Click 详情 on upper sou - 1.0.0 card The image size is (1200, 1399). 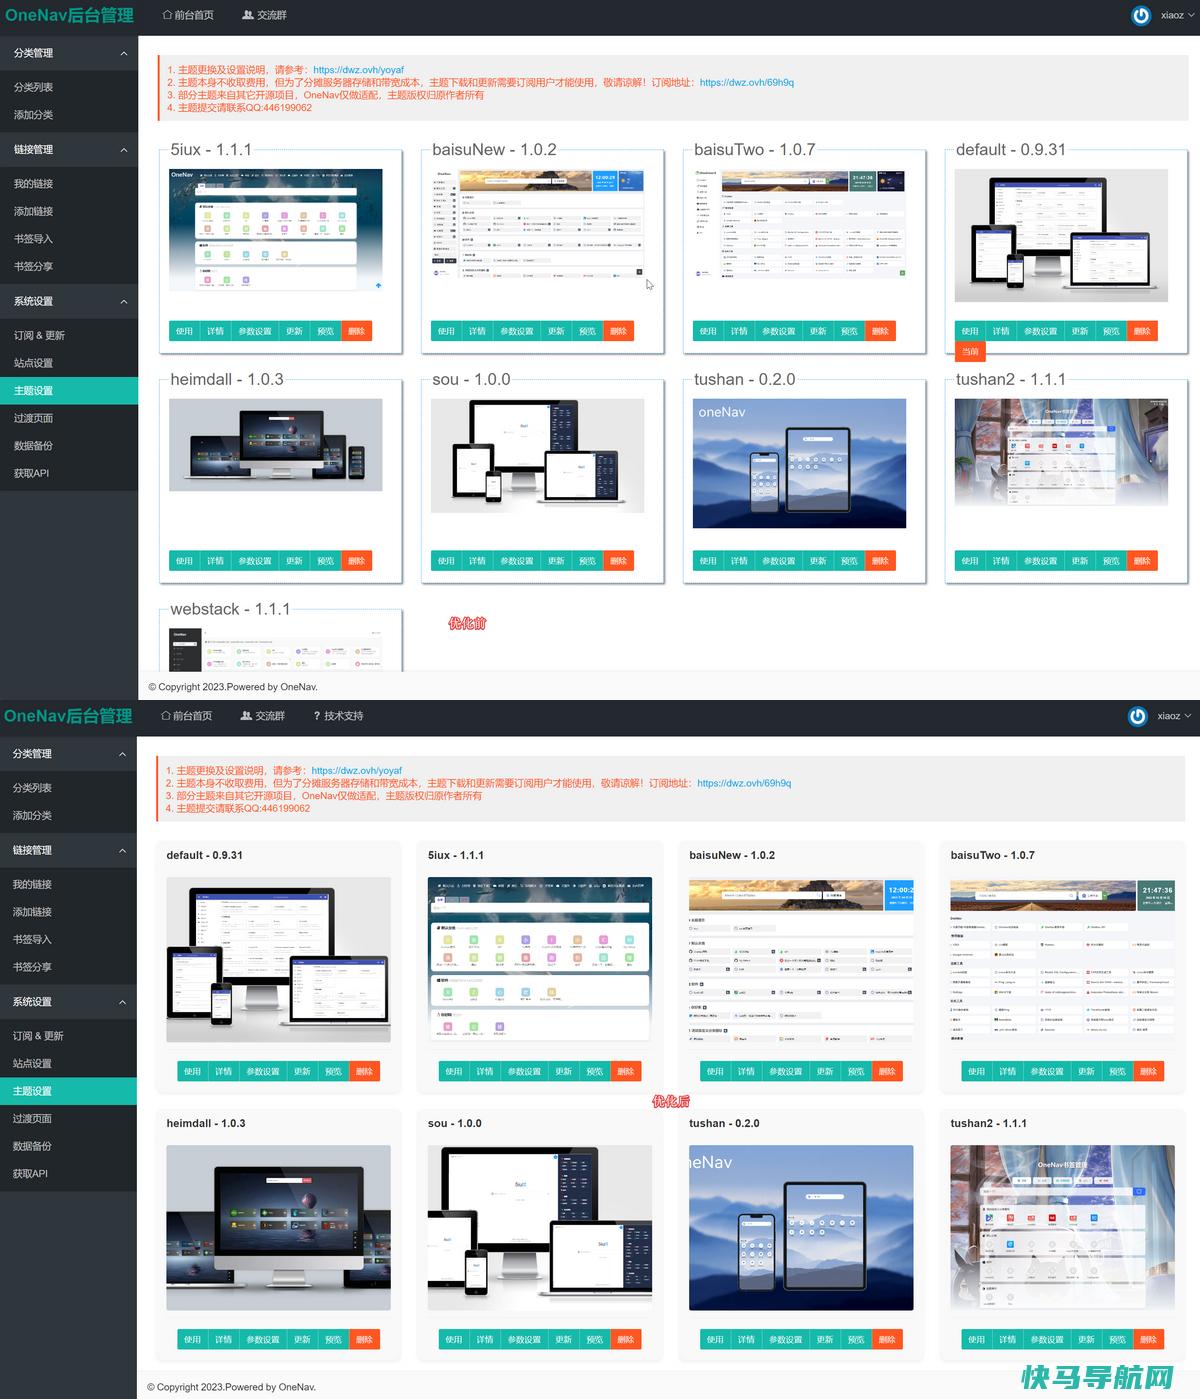pyautogui.click(x=477, y=561)
